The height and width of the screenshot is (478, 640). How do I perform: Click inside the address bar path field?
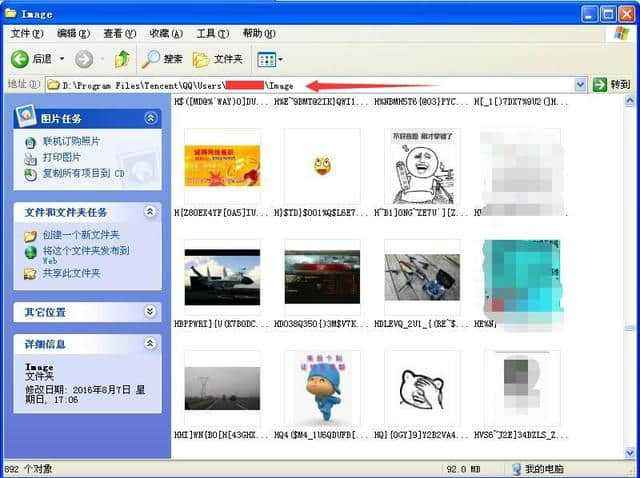pos(309,85)
